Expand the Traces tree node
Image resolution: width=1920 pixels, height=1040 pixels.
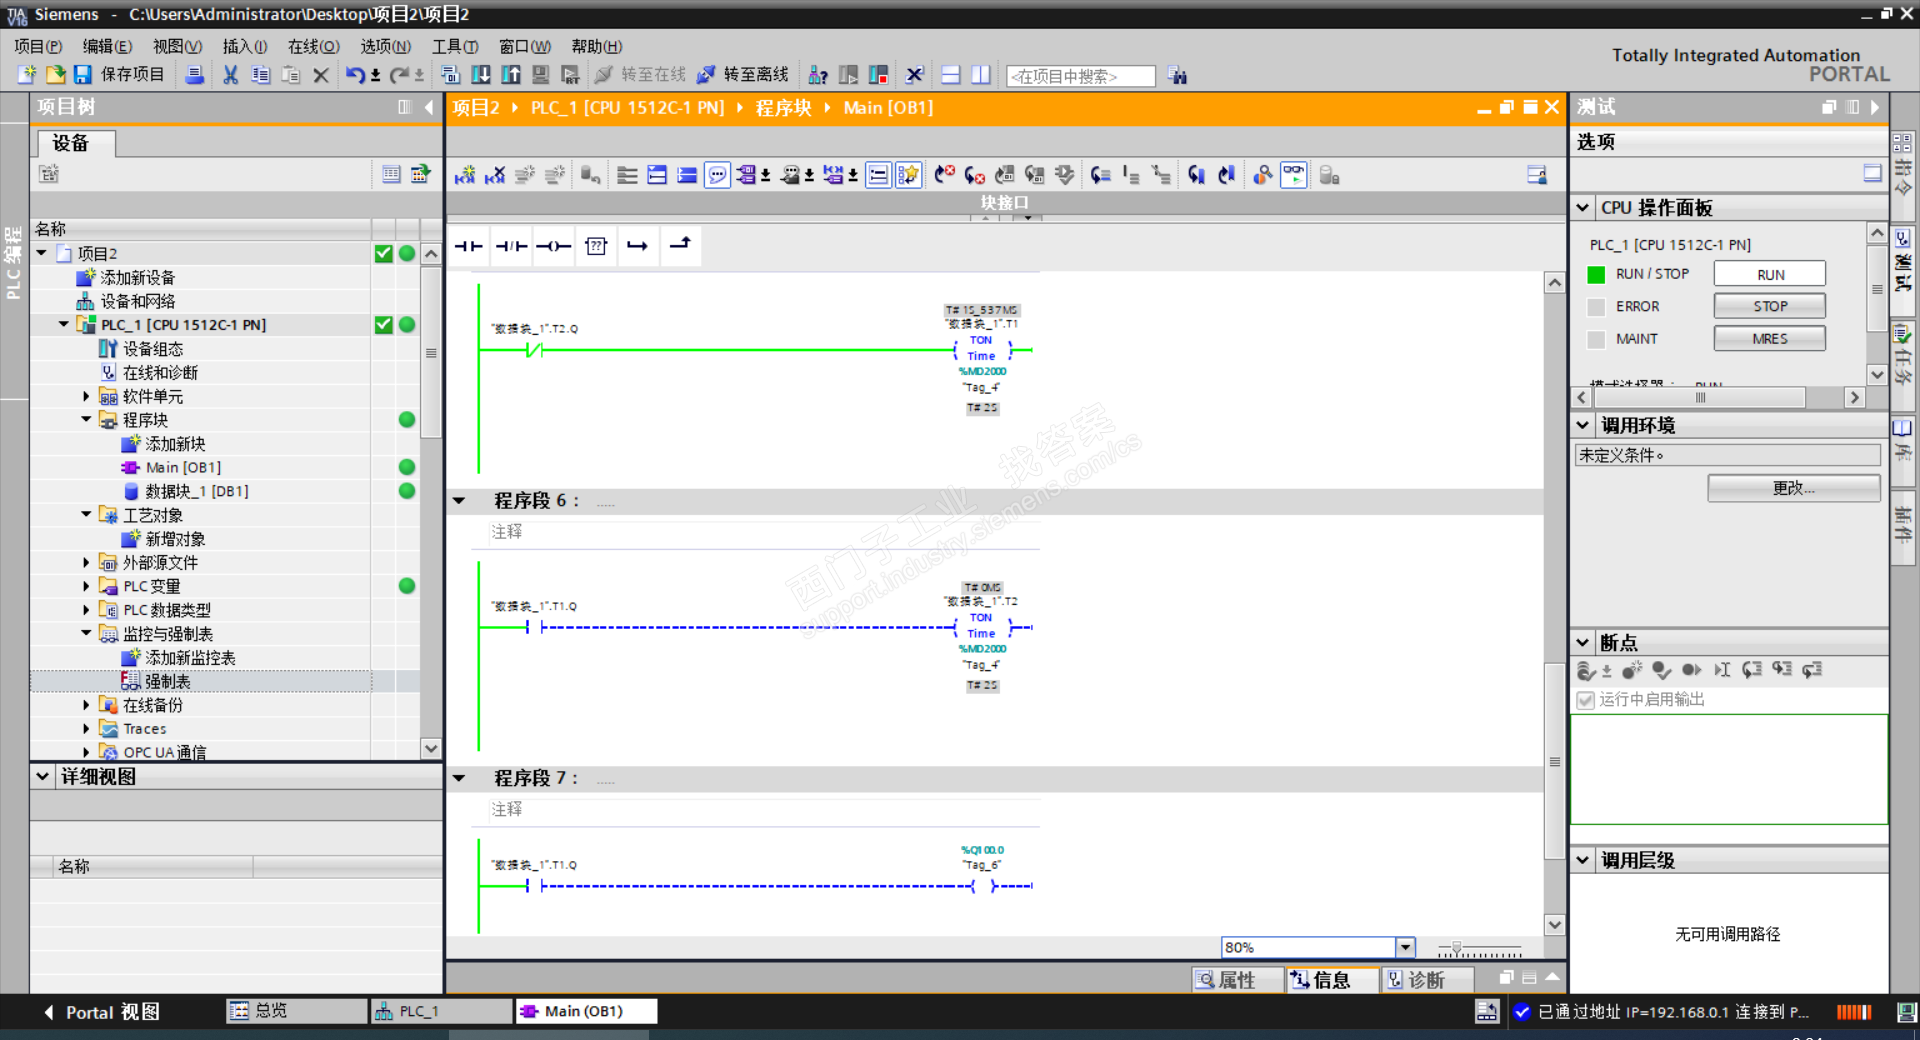coord(86,729)
